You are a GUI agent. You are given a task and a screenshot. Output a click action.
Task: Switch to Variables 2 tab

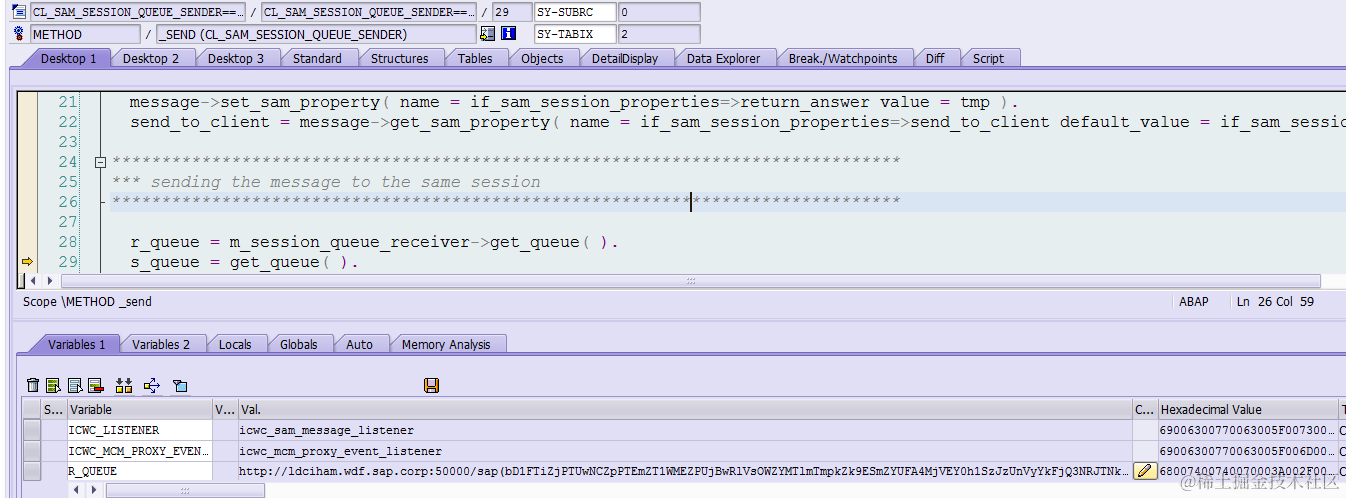161,344
